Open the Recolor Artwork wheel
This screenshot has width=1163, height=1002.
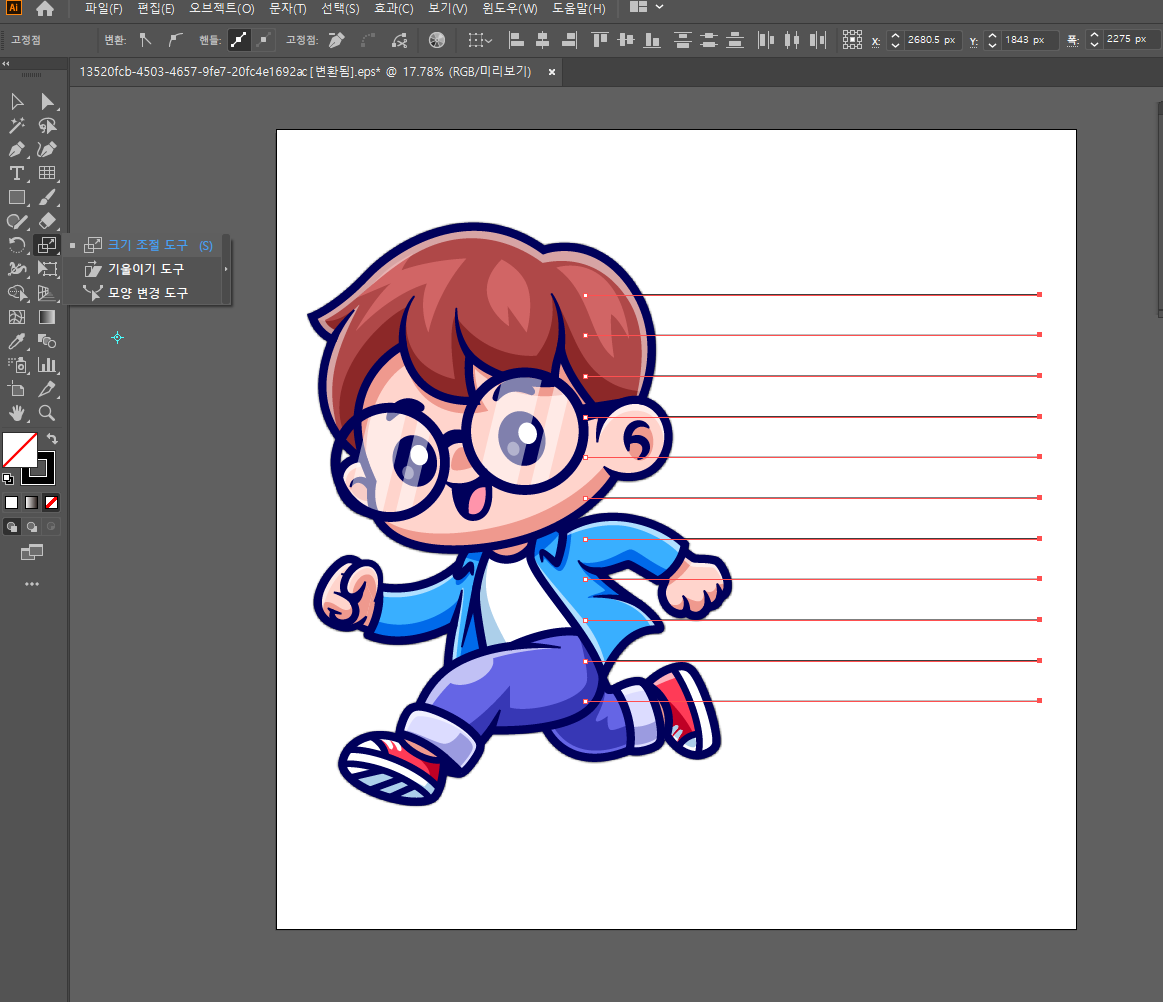(437, 40)
